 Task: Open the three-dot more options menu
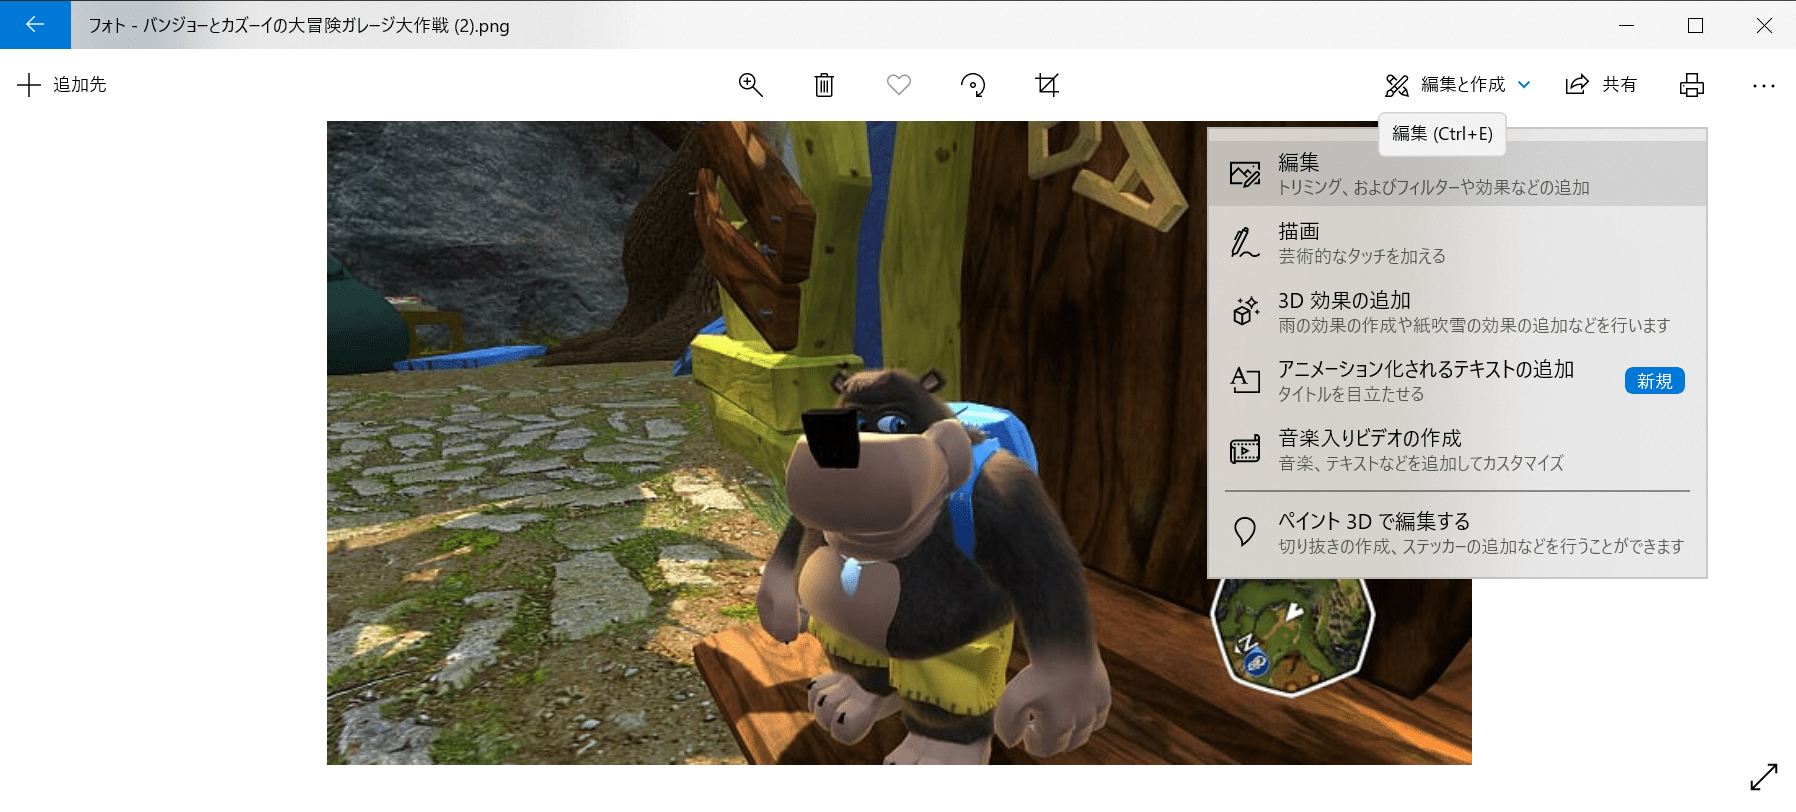tap(1764, 85)
